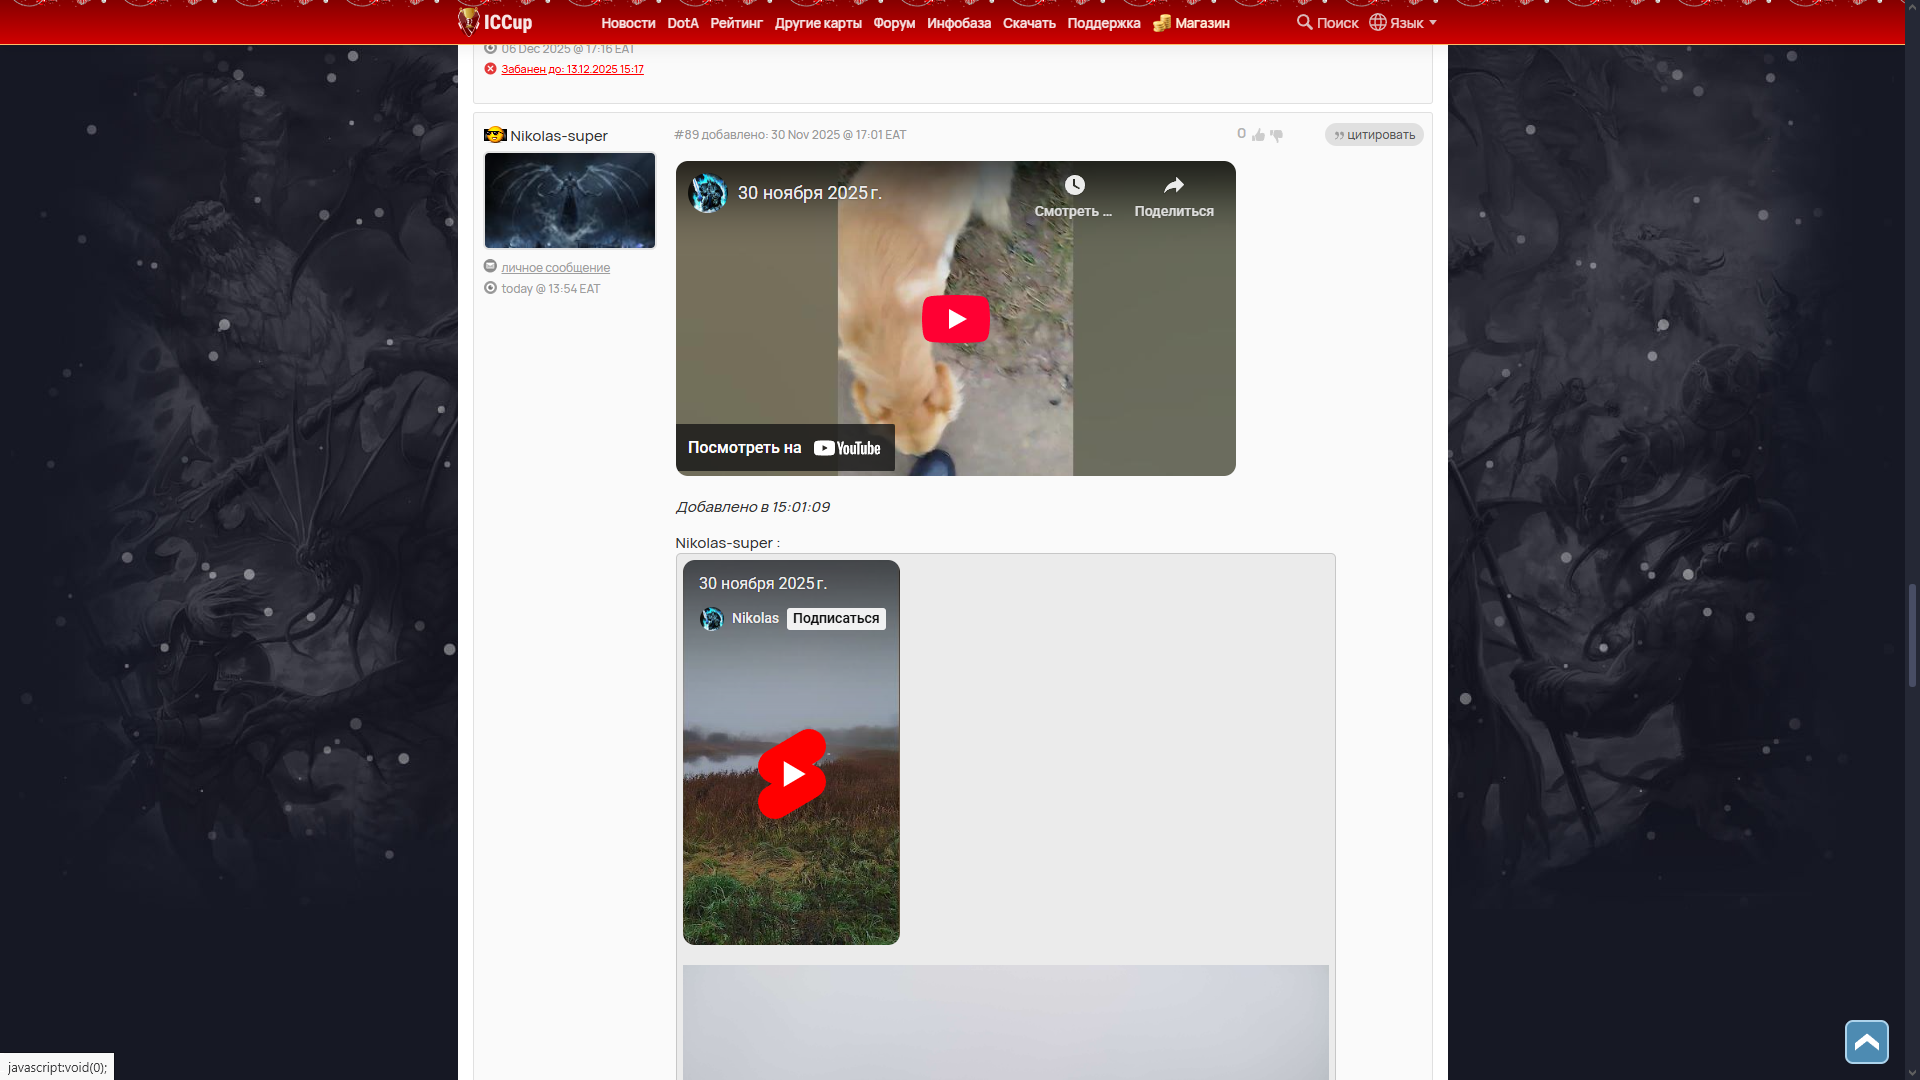
Task: Click the Watch Later clock icon
Action: pos(1074,186)
